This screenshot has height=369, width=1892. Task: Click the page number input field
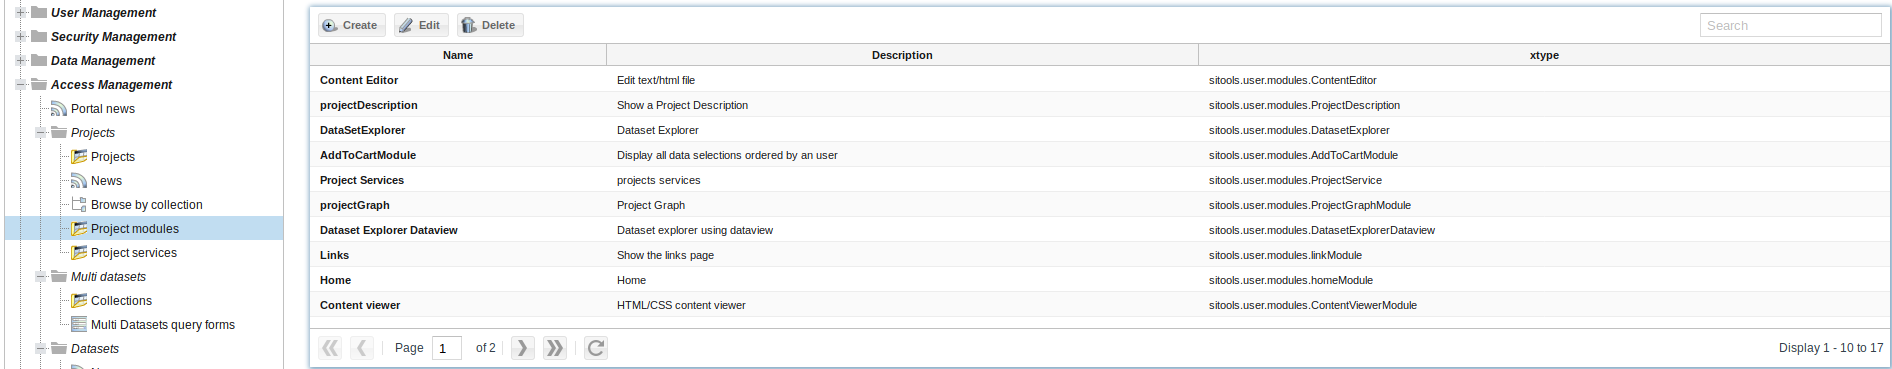(446, 348)
